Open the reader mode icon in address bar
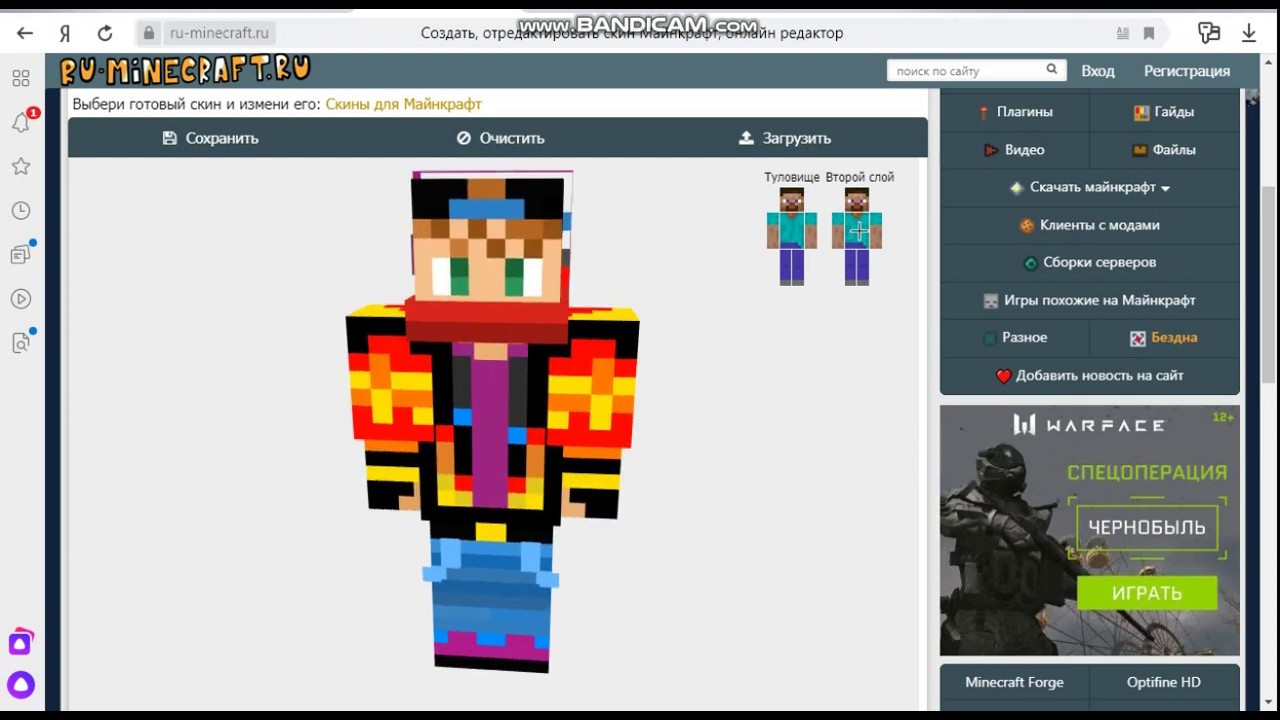The height and width of the screenshot is (720, 1280). [1123, 33]
